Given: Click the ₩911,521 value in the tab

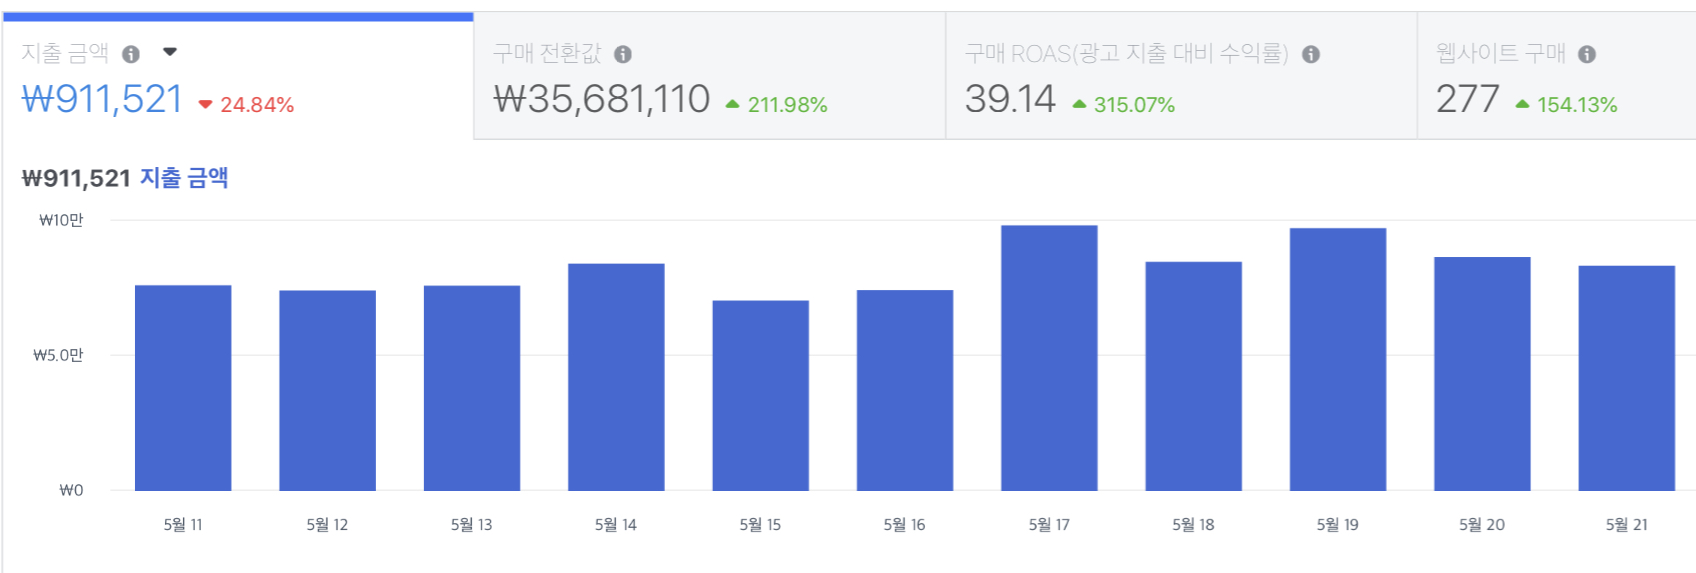Looking at the screenshot, I should pos(102,99).
